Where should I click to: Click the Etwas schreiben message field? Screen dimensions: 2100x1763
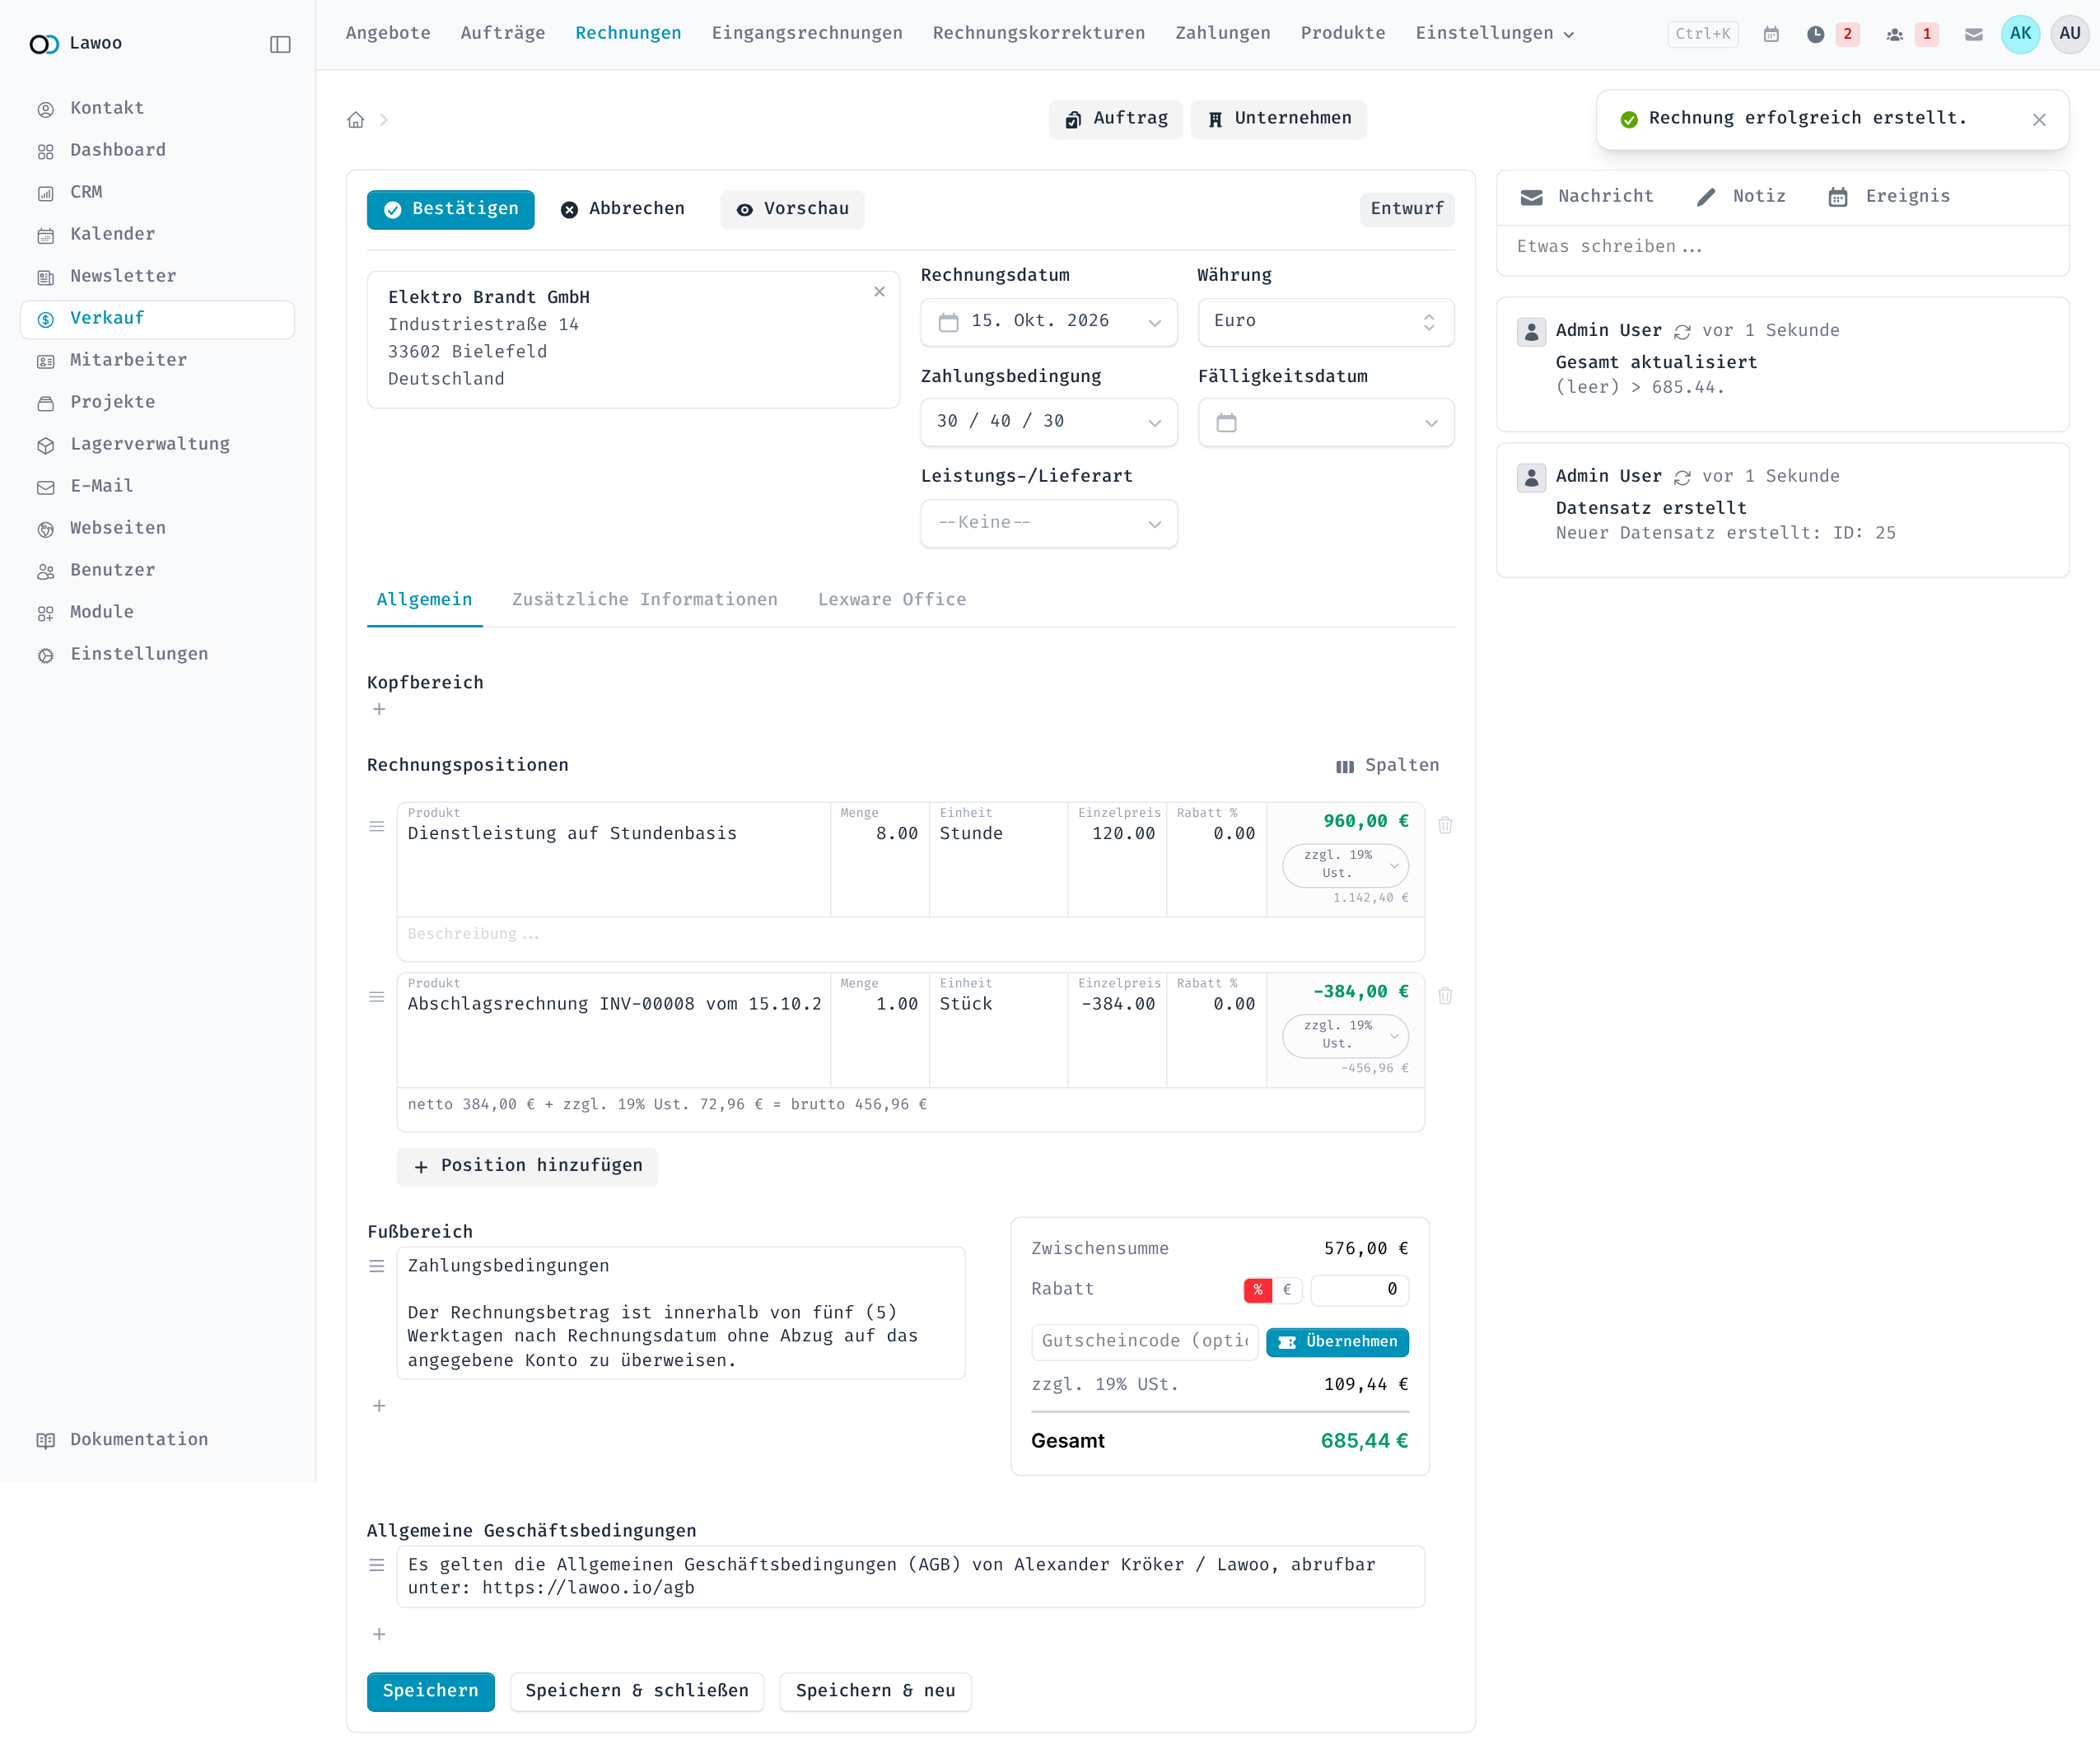1782,247
